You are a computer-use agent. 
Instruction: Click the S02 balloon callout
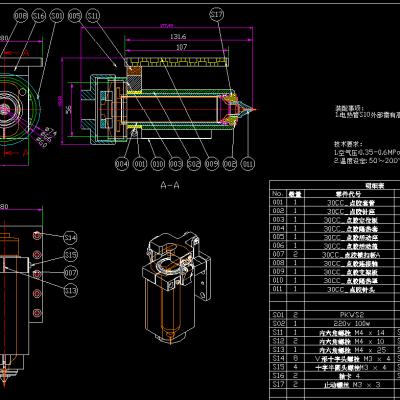pos(194,164)
